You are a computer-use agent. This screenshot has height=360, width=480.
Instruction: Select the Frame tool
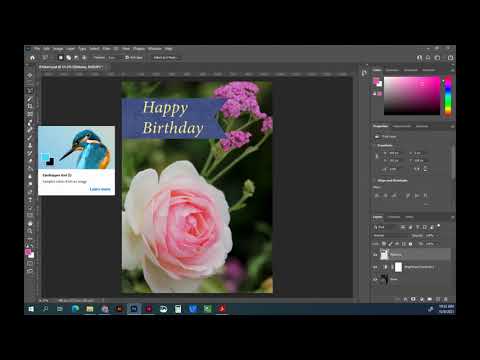tap(30, 114)
